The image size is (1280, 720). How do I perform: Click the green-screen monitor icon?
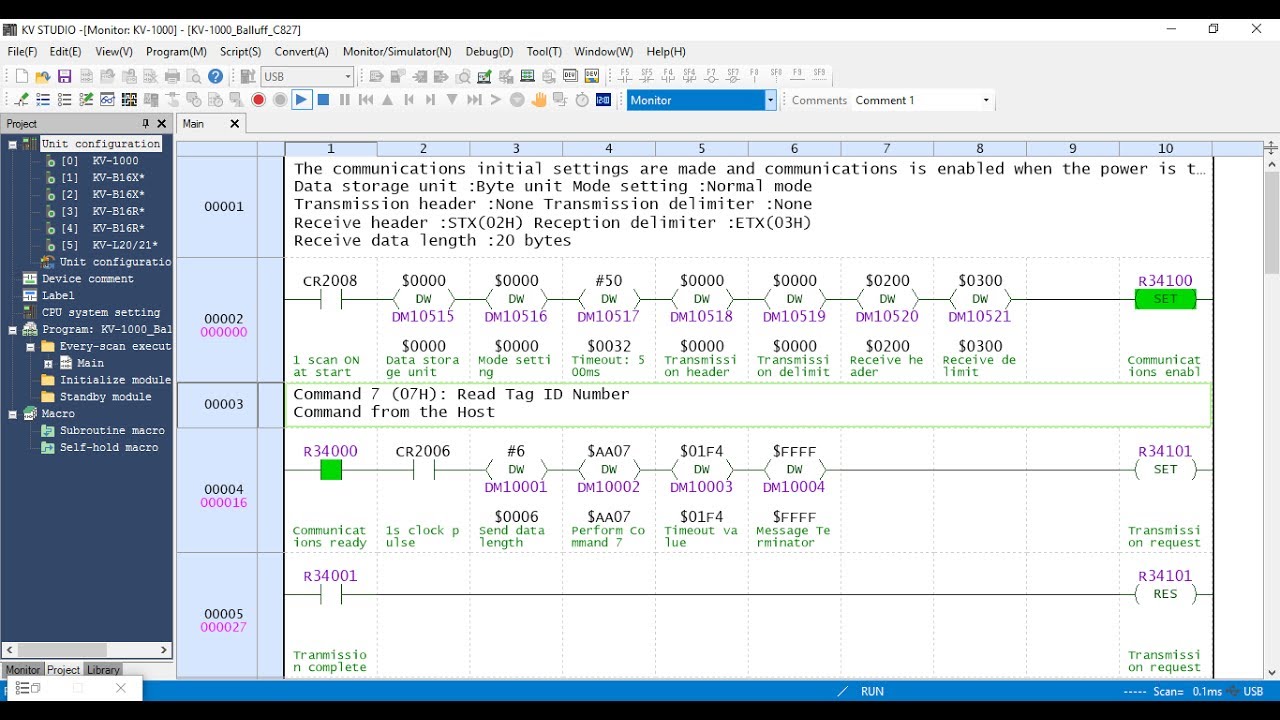tap(527, 76)
